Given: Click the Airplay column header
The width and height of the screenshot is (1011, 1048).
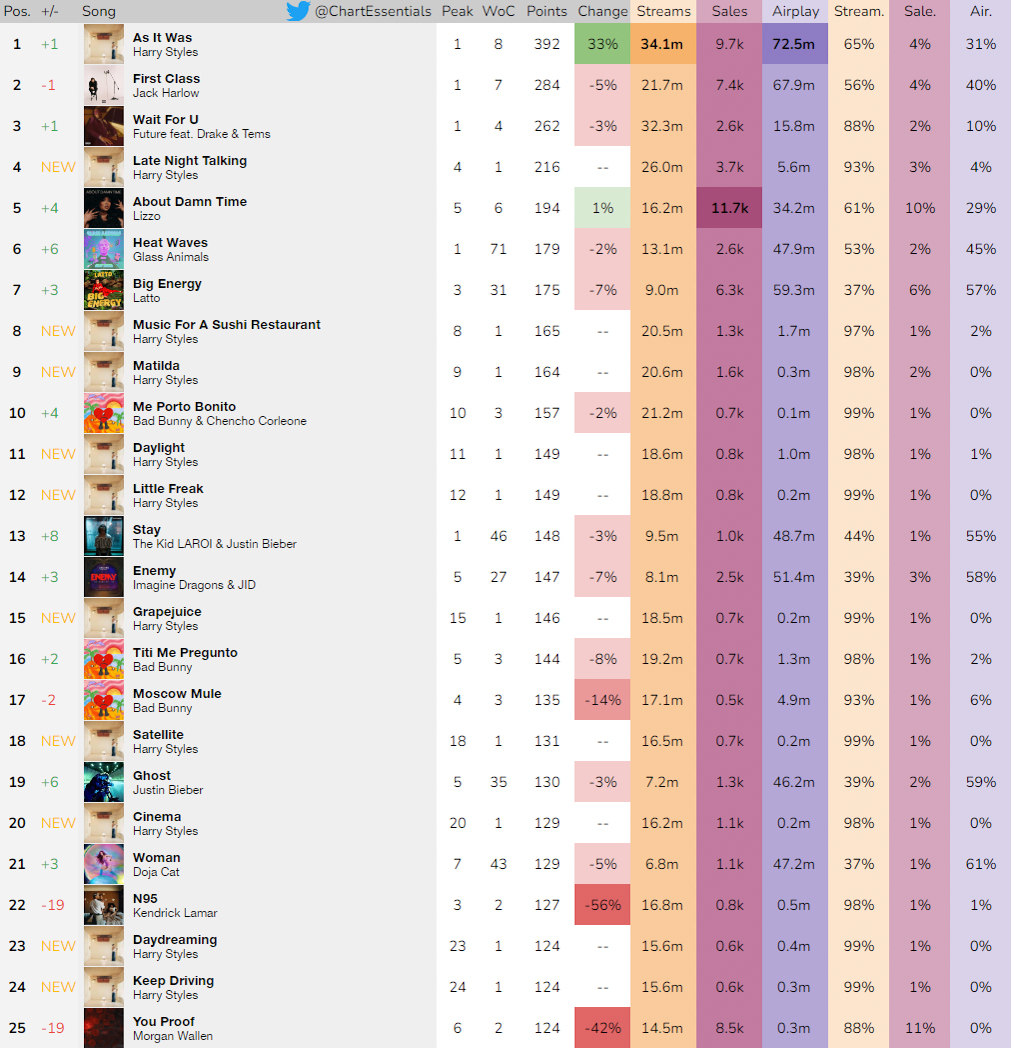Looking at the screenshot, I should [x=795, y=11].
